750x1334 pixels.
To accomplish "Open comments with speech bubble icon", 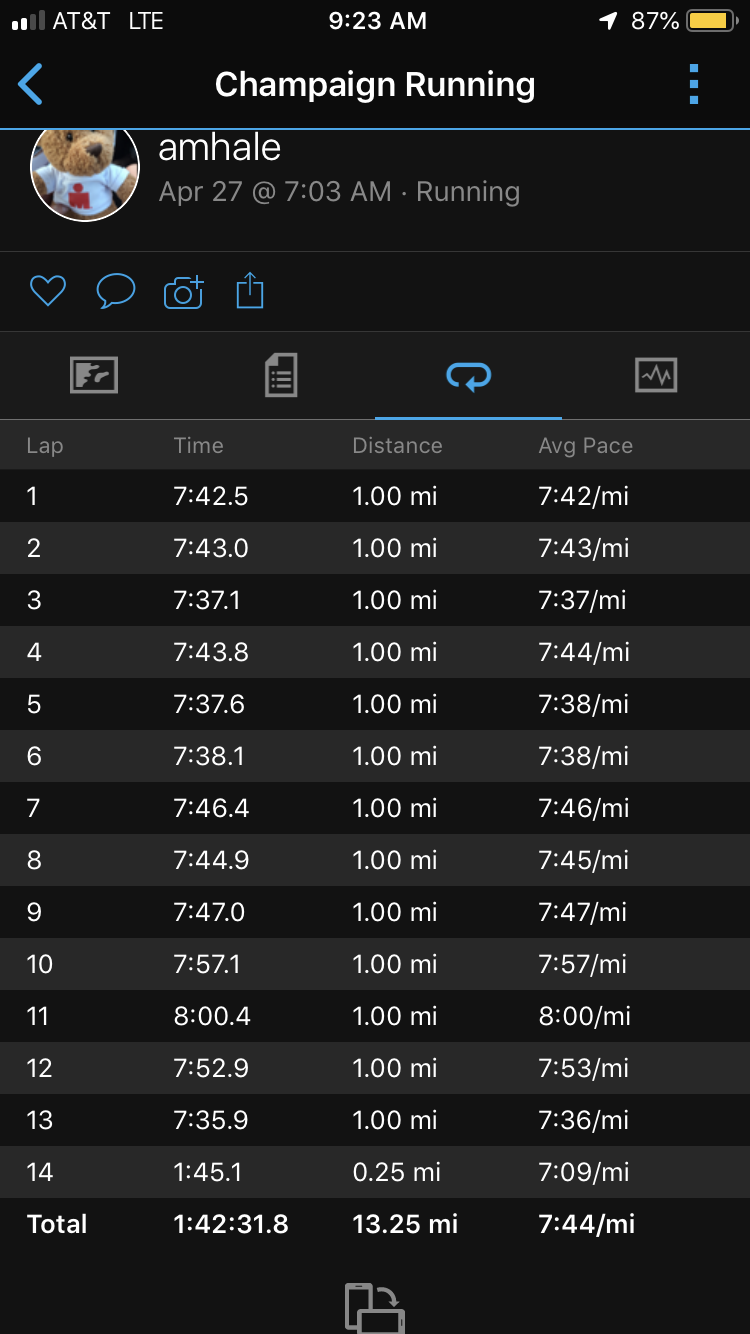I will point(115,291).
